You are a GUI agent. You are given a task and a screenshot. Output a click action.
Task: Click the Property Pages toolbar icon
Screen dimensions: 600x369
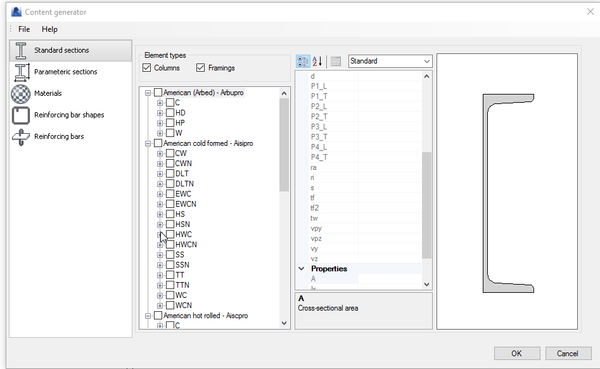pos(336,61)
